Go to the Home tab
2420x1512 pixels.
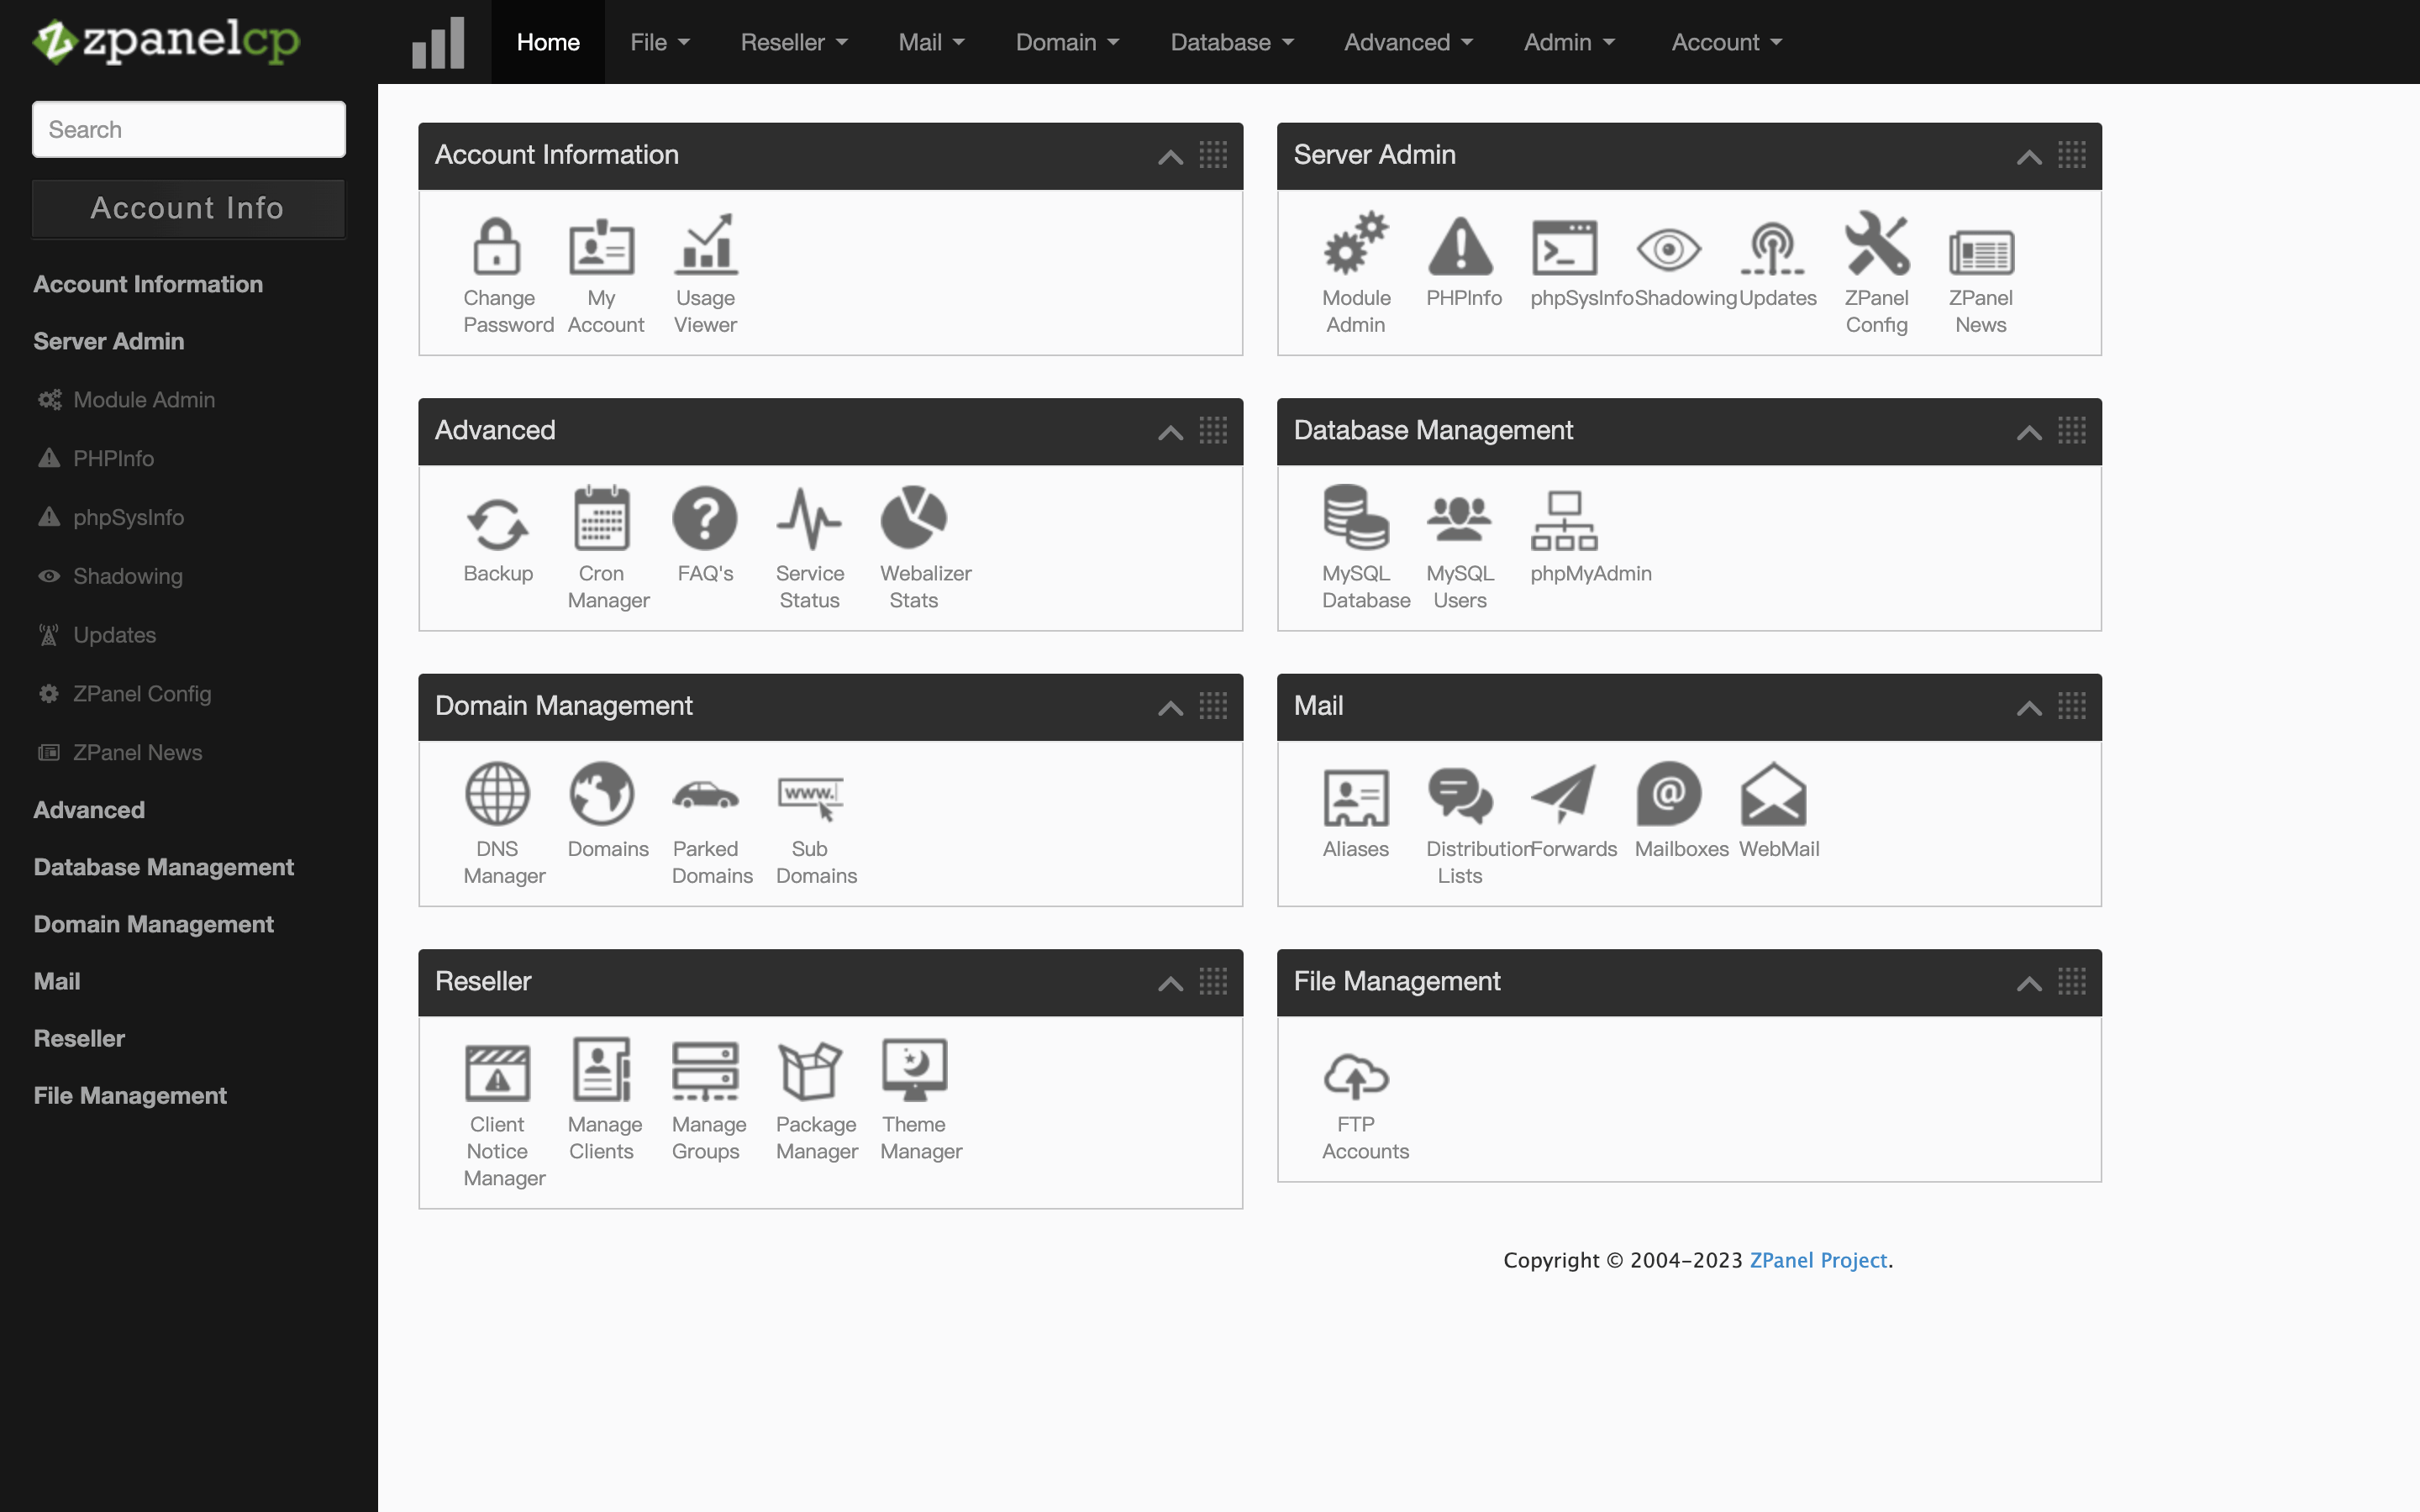[x=548, y=42]
